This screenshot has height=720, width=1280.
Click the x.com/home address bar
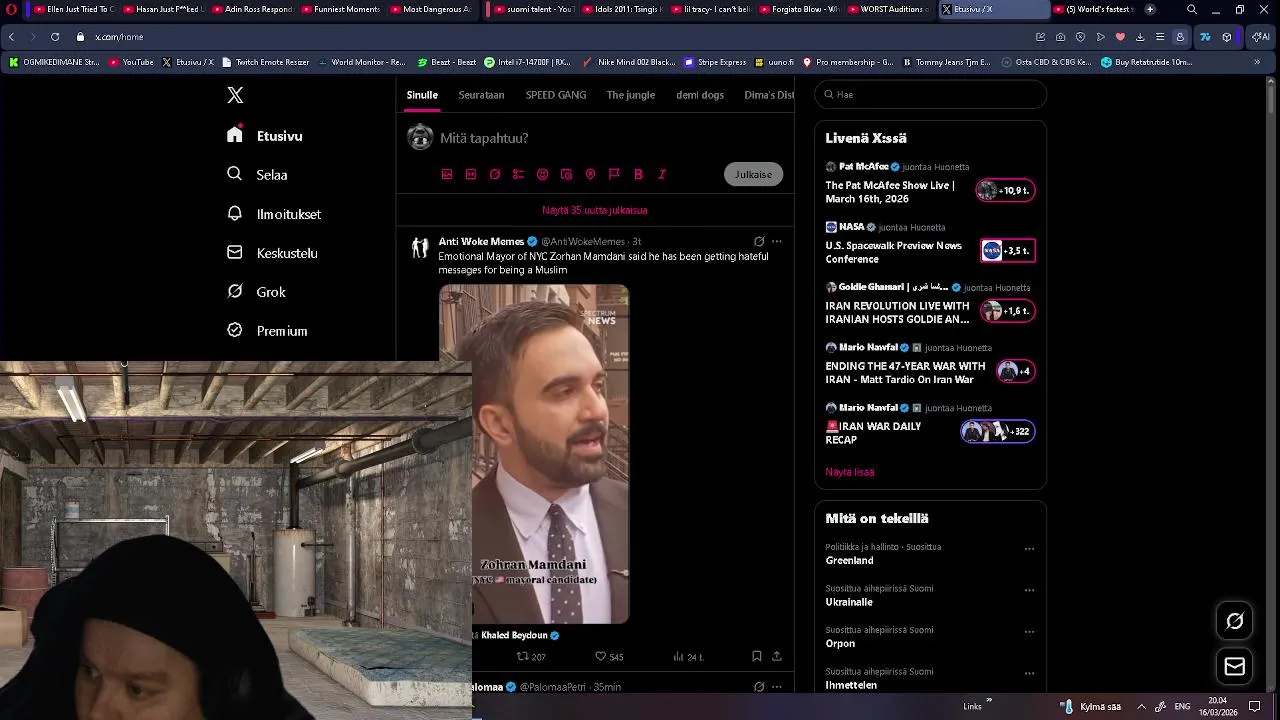coord(119,37)
